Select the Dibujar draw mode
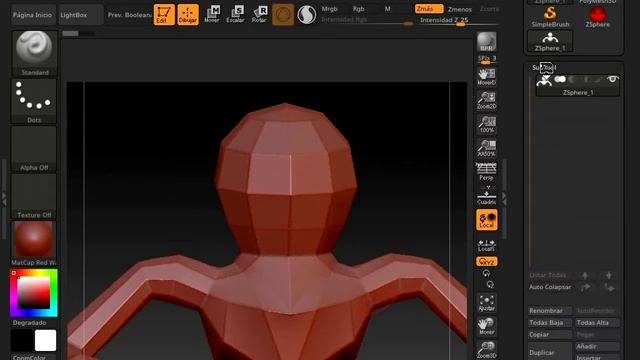Screen dimensions: 640x360 pos(188,15)
